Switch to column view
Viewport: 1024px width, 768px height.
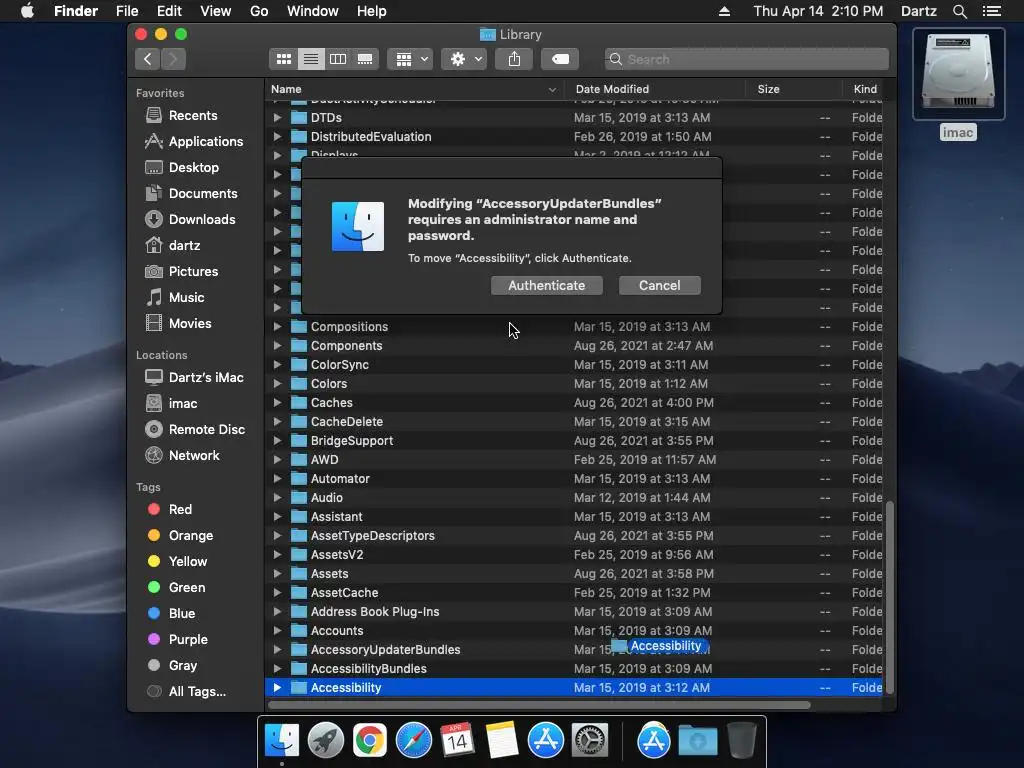(x=338, y=59)
